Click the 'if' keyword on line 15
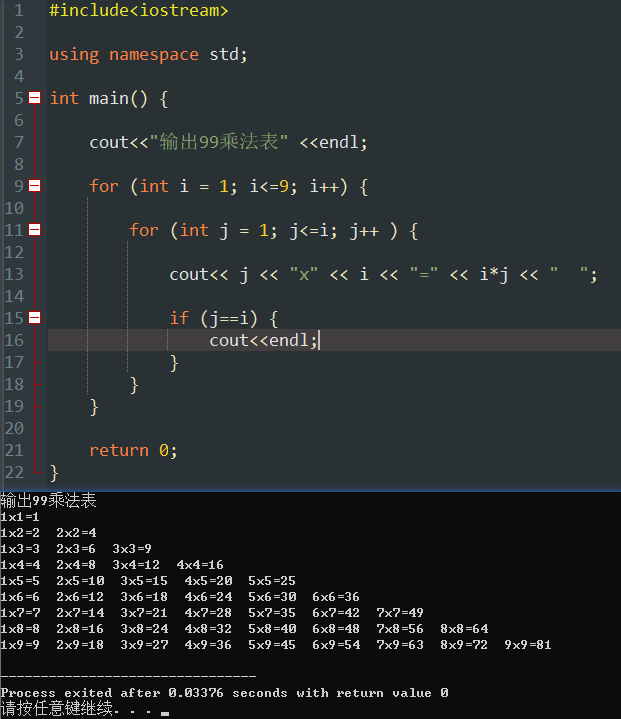The width and height of the screenshot is (621, 719). (179, 318)
